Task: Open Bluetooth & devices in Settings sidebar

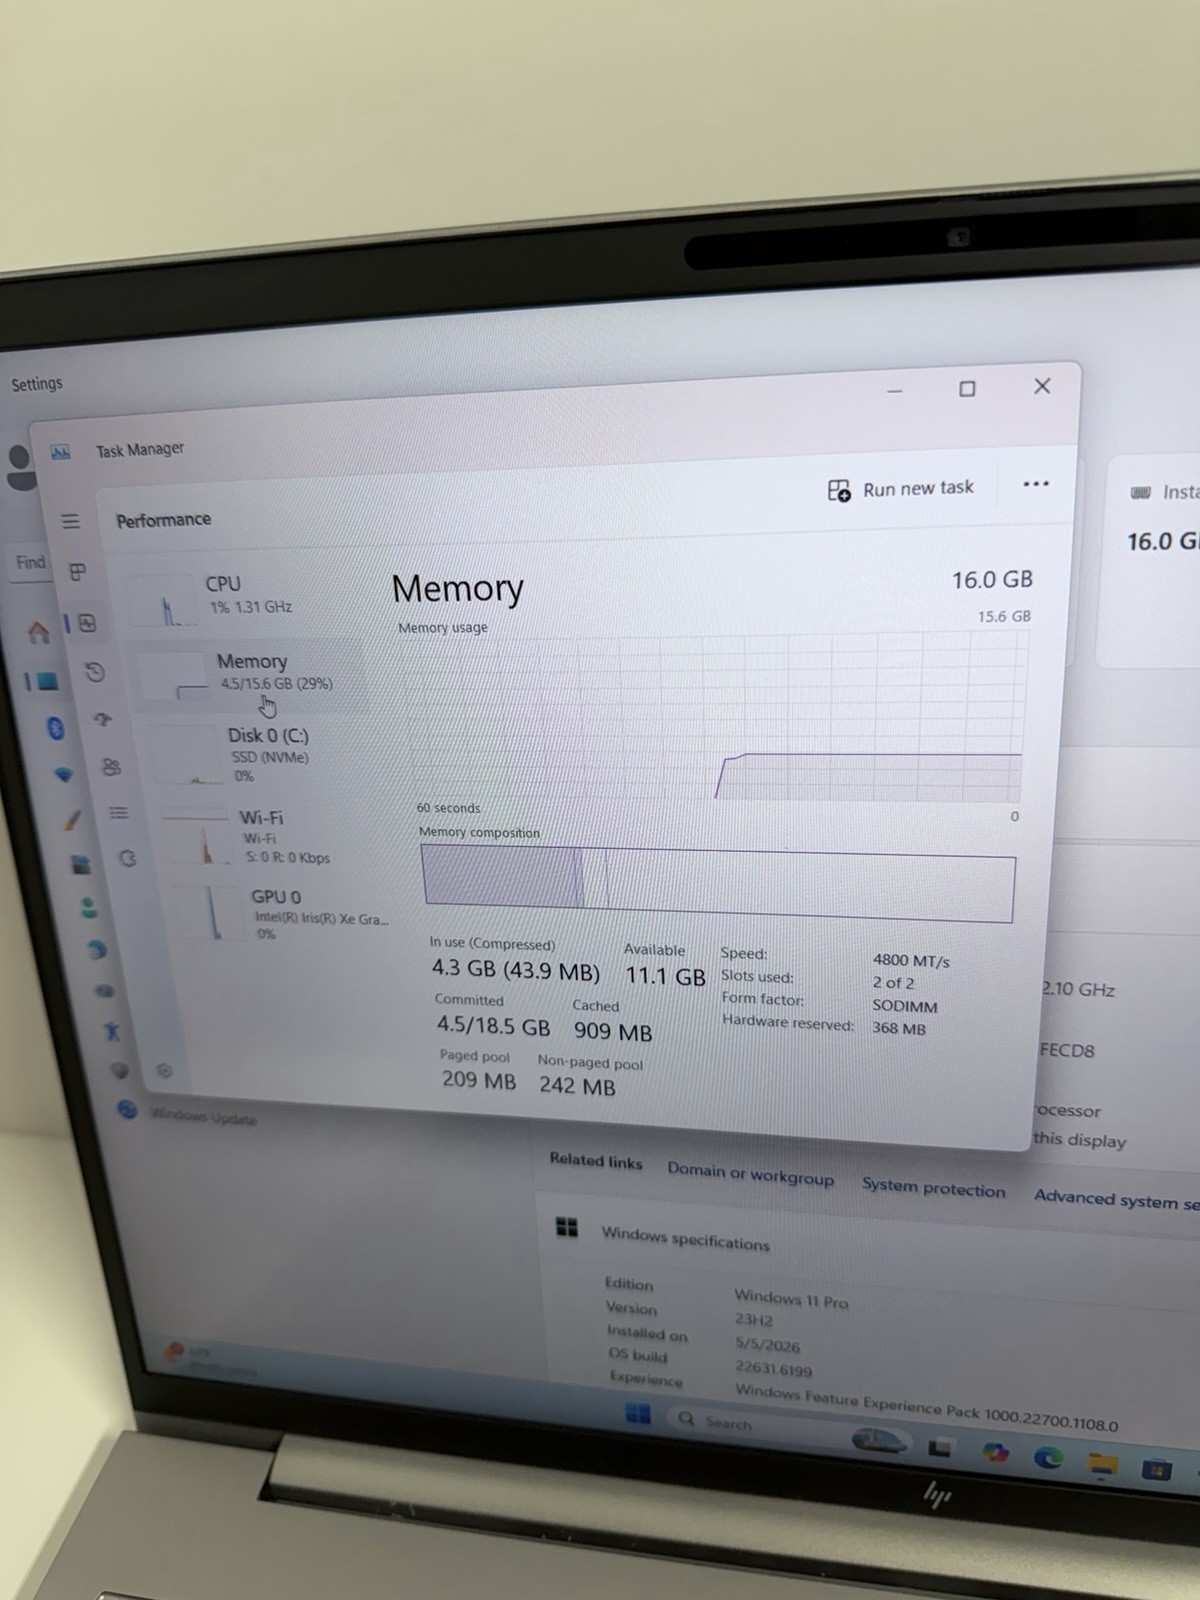Action: coord(55,728)
